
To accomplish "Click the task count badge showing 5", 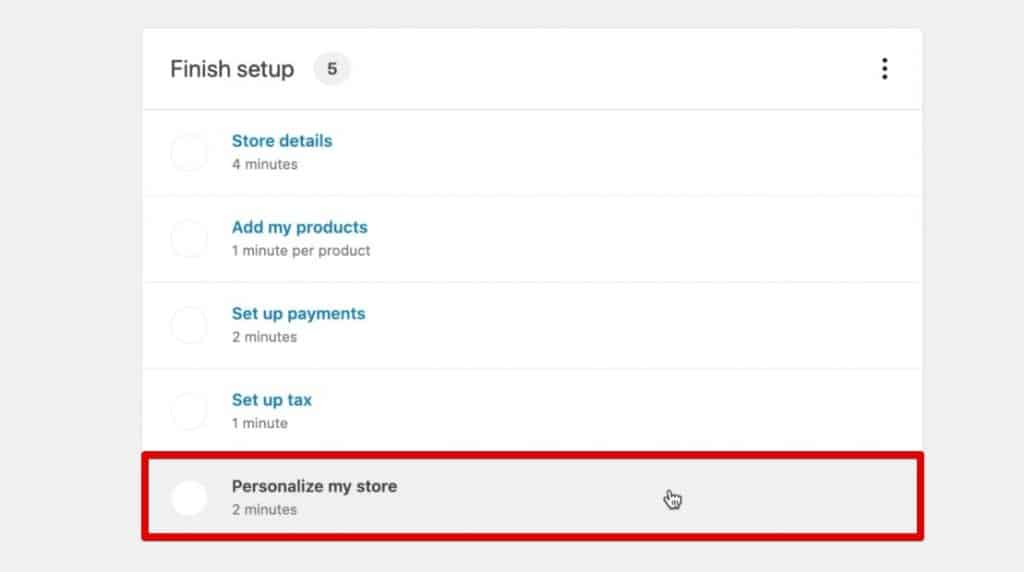I will tap(332, 69).
